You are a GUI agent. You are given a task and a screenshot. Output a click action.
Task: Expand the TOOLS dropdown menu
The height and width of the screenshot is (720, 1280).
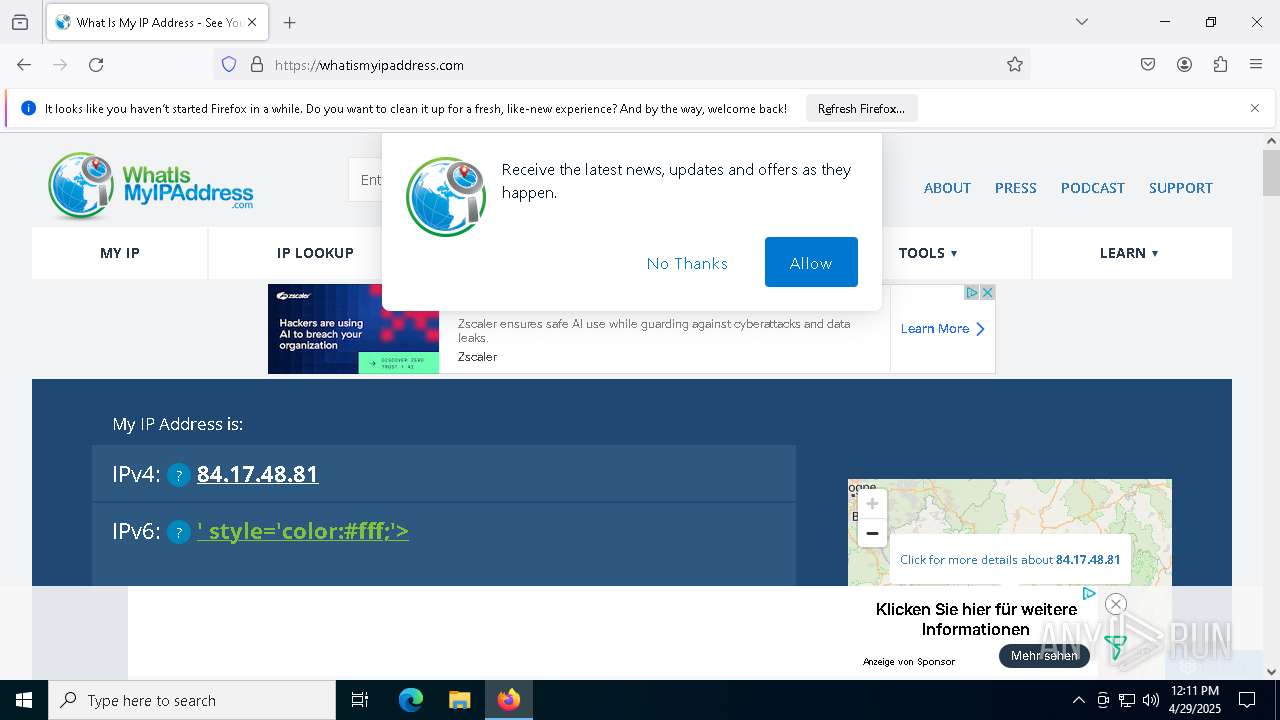pos(928,253)
